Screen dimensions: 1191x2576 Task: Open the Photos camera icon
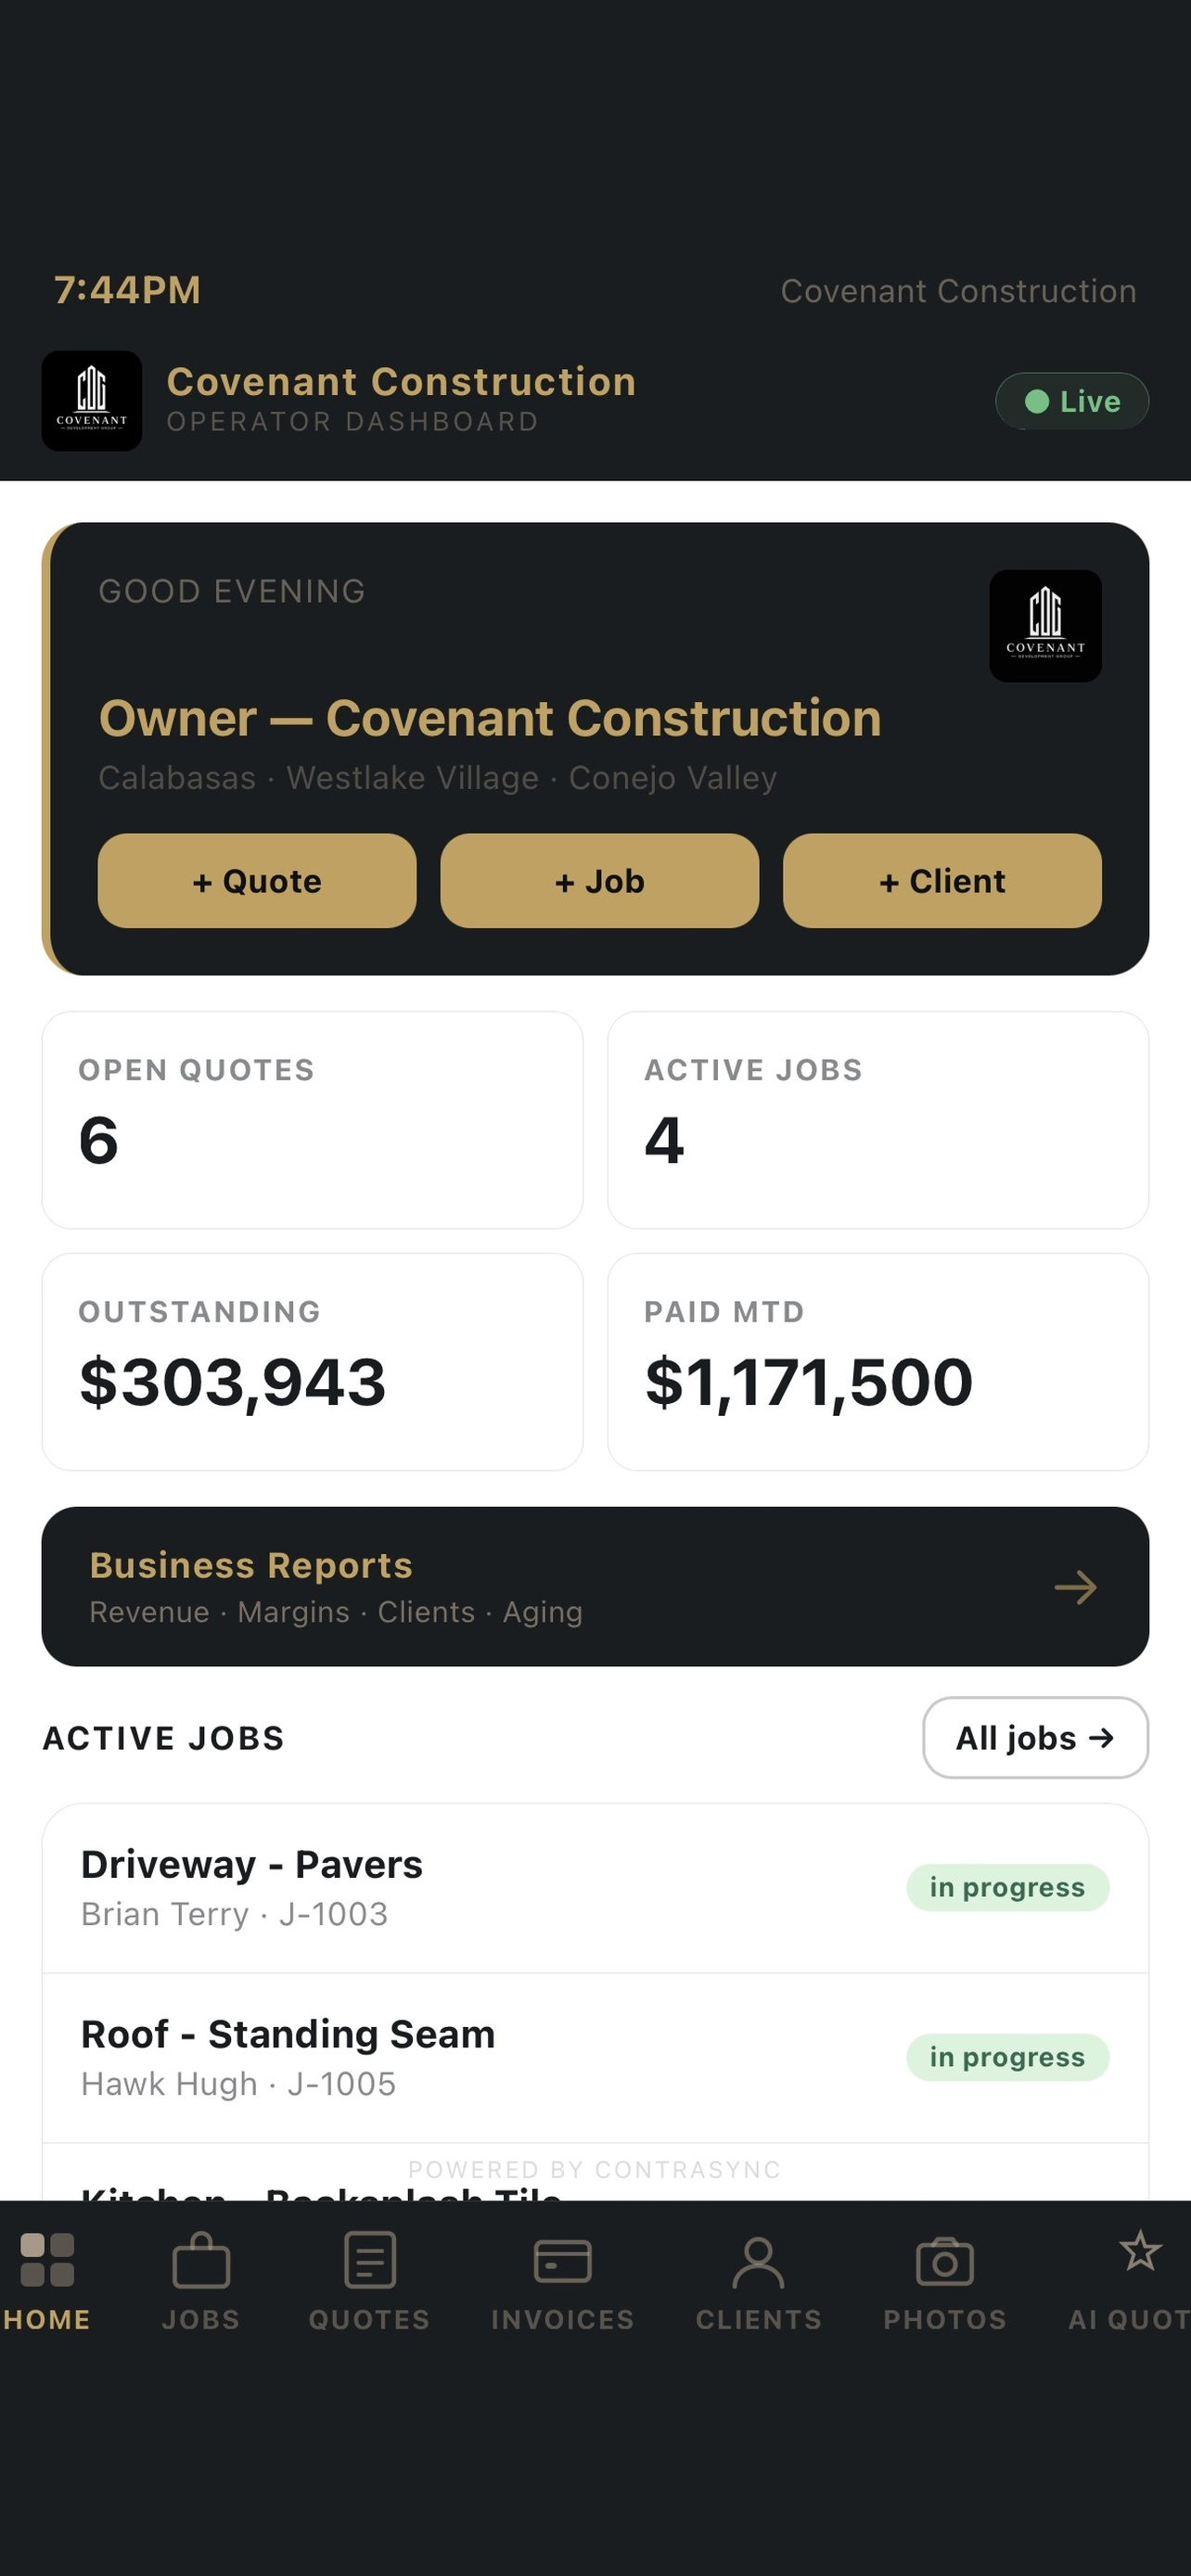tap(945, 2261)
